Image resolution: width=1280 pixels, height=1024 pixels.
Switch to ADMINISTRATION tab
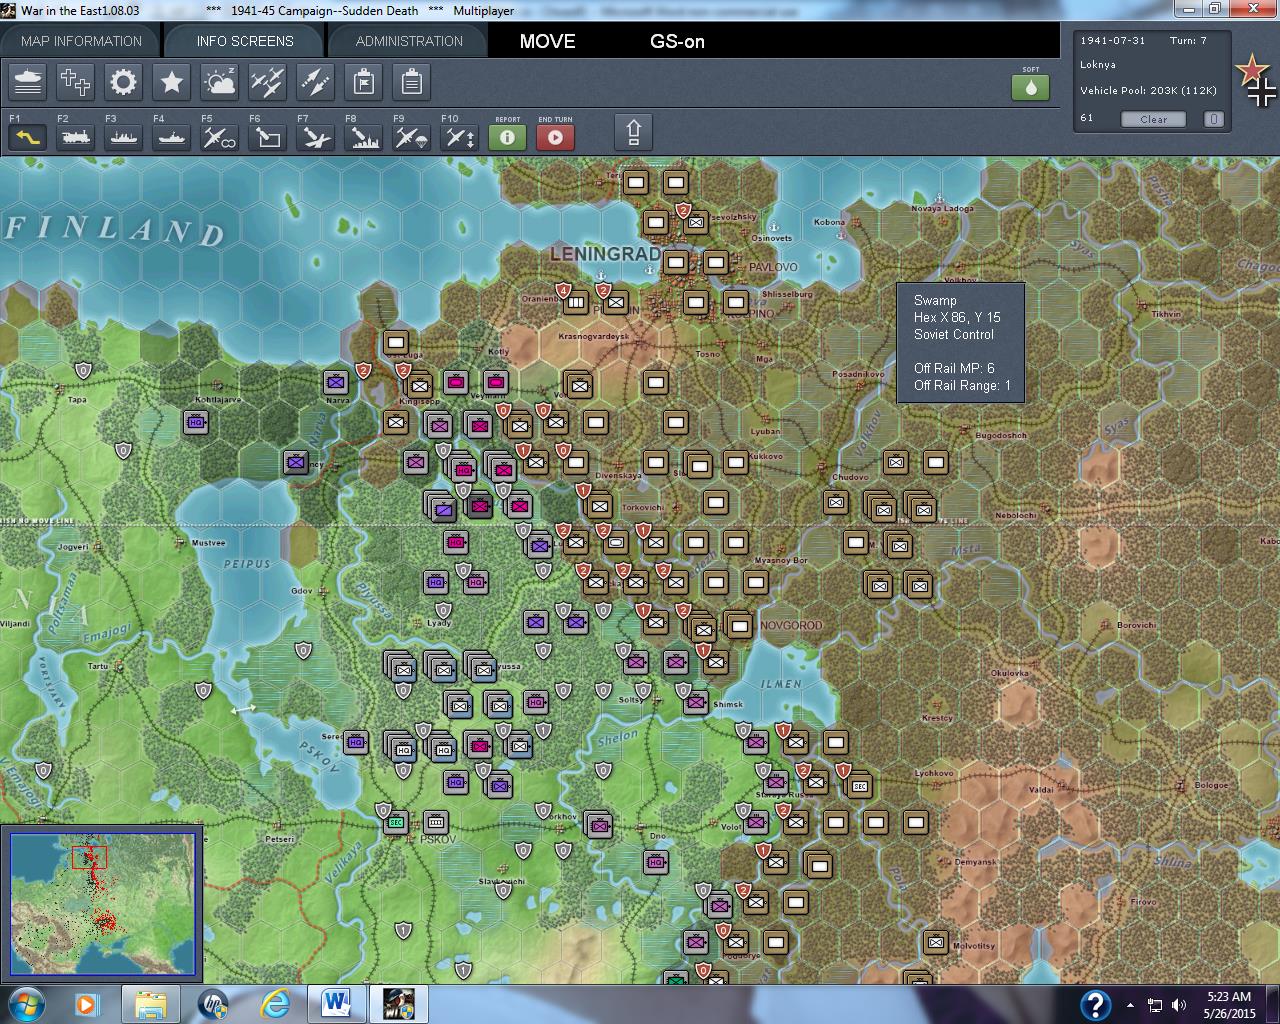pos(409,41)
